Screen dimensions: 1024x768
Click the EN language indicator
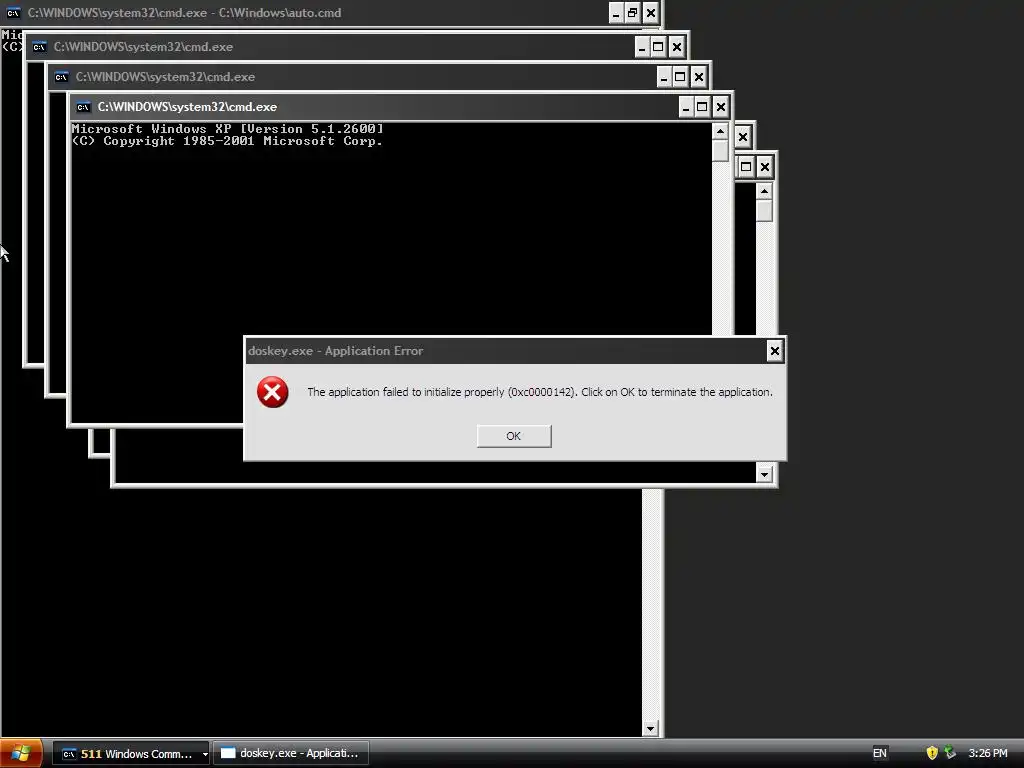tap(880, 754)
